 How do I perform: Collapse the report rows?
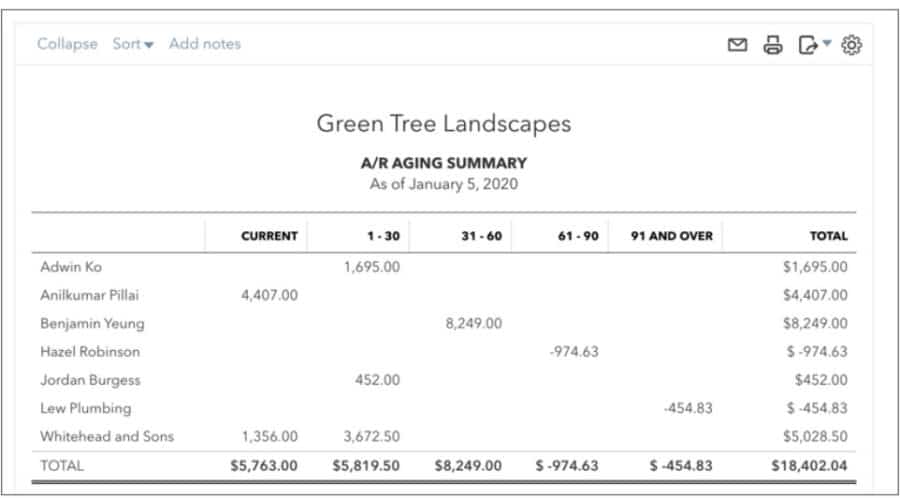(67, 44)
